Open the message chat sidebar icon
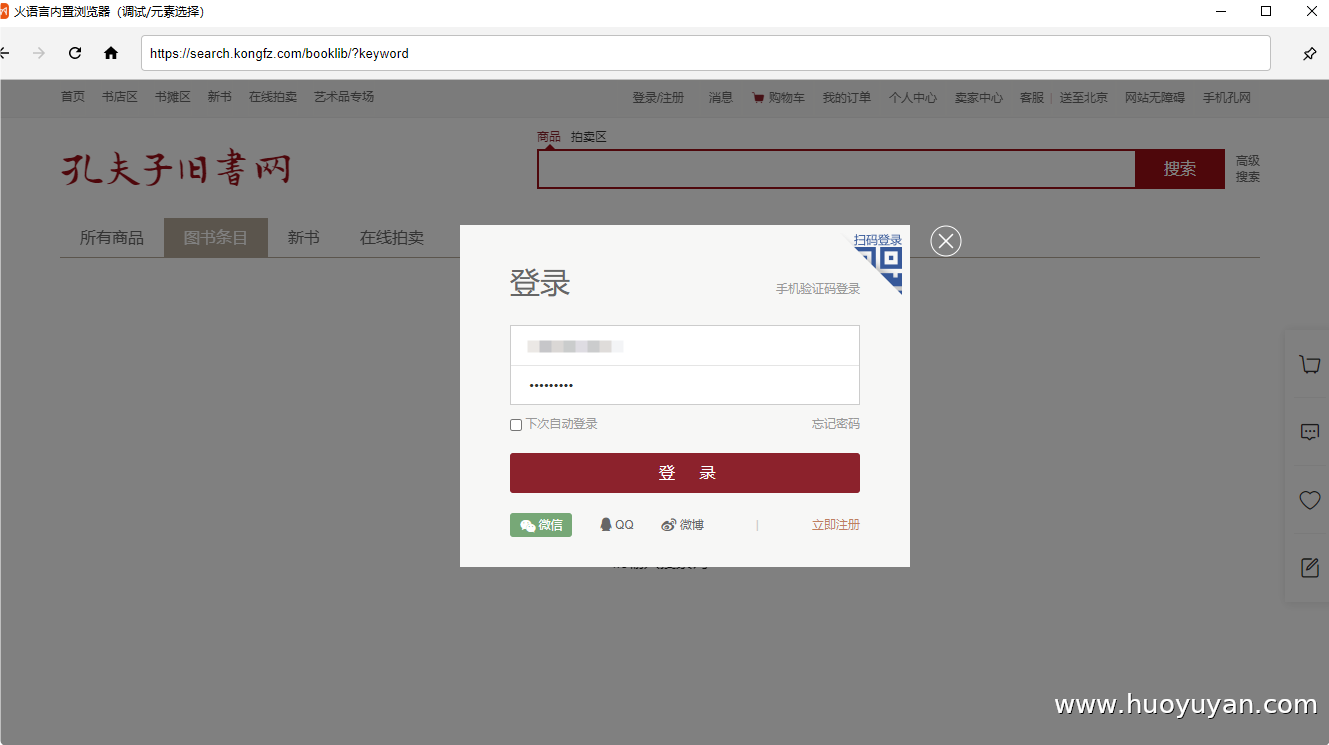 [1309, 432]
